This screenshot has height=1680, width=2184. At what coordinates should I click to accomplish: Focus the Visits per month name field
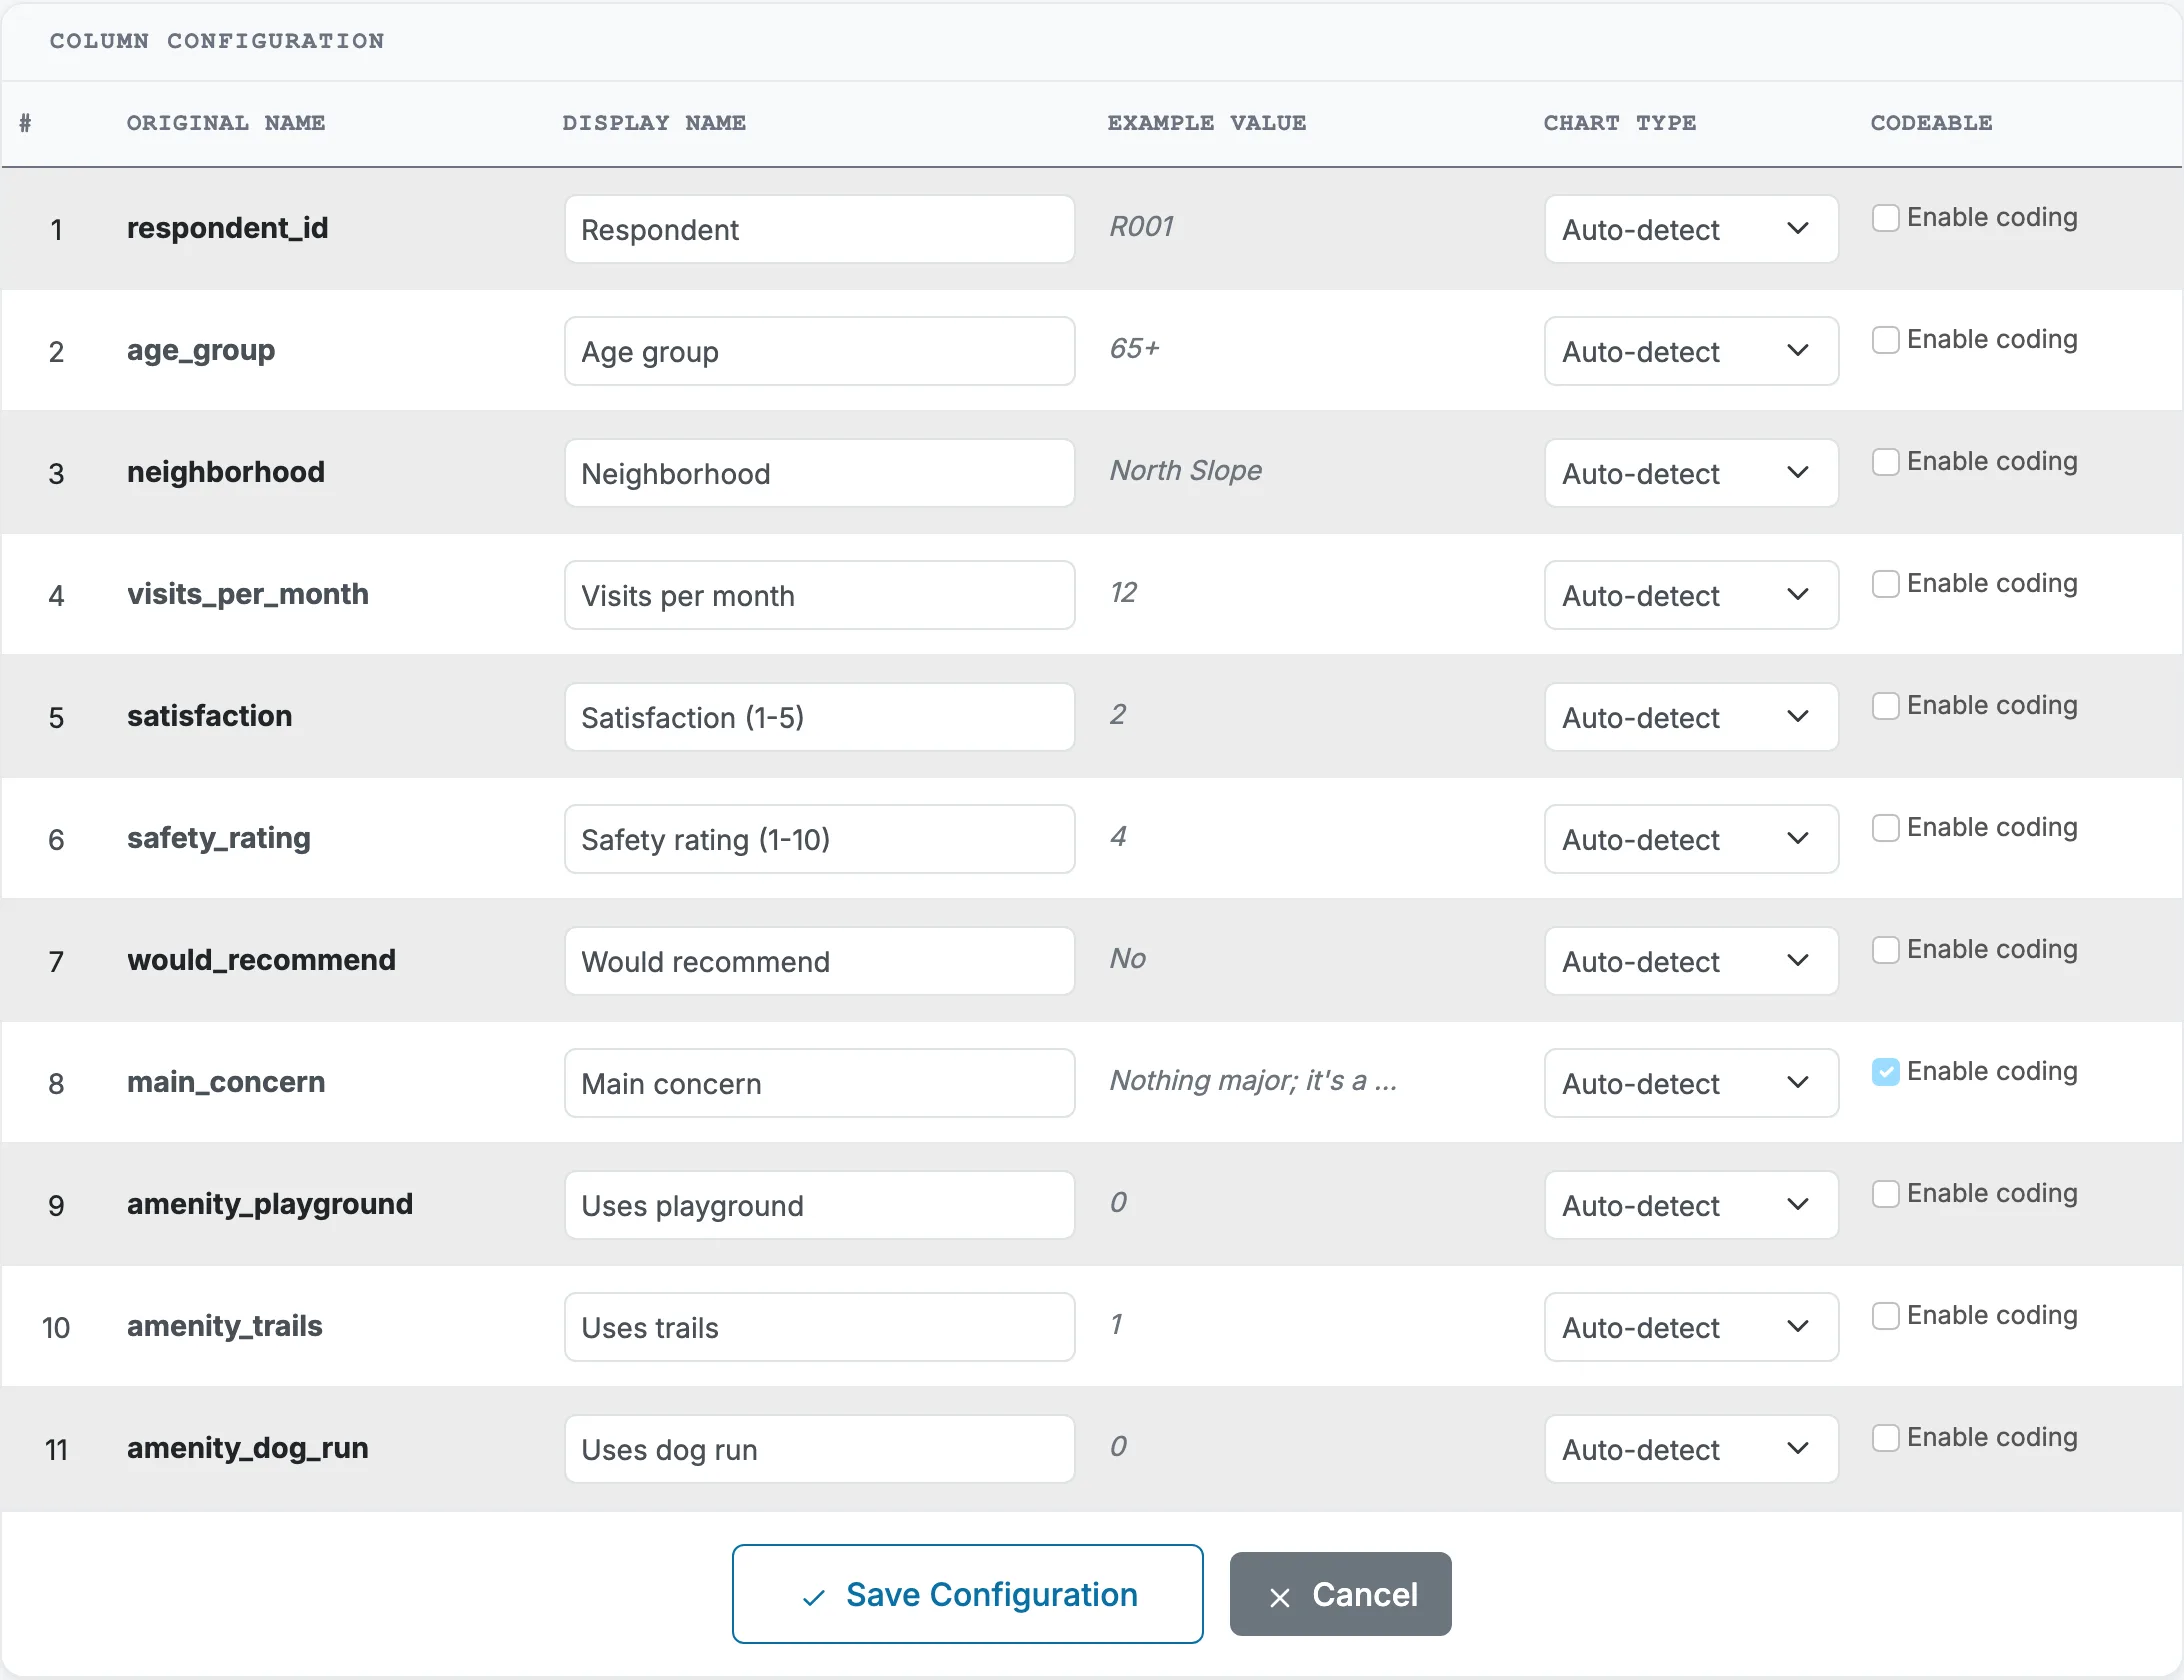point(819,595)
